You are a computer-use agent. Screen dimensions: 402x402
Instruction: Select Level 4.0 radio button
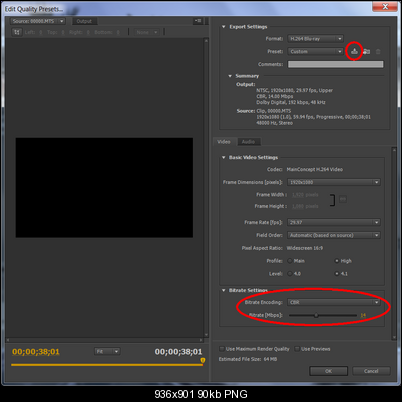click(x=290, y=274)
